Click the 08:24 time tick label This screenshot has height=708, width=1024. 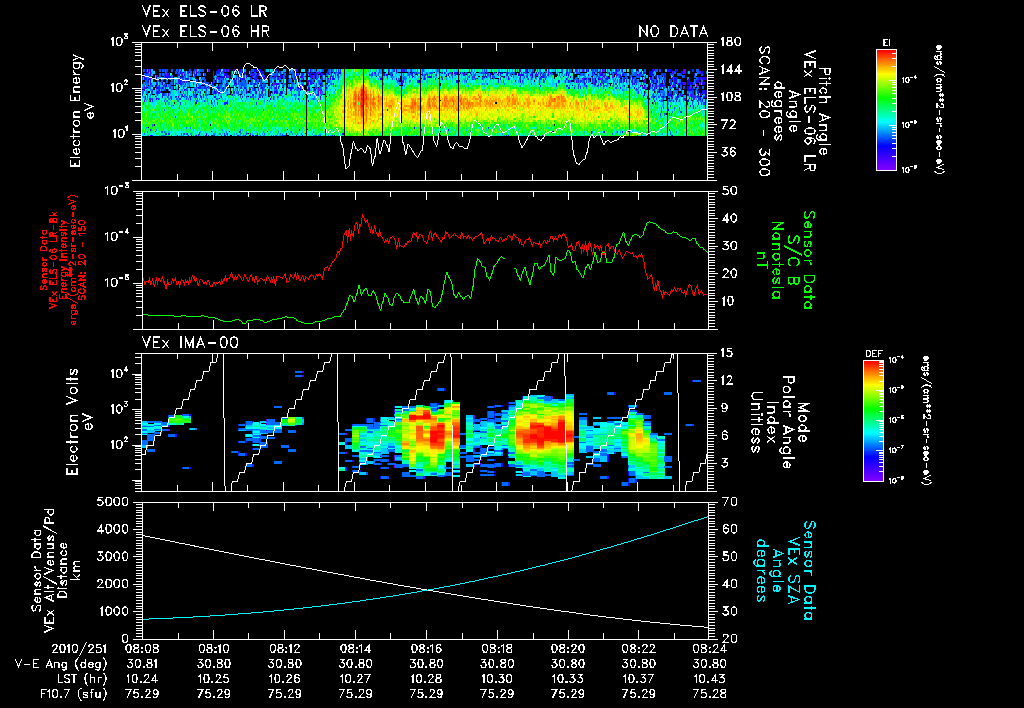tap(710, 649)
